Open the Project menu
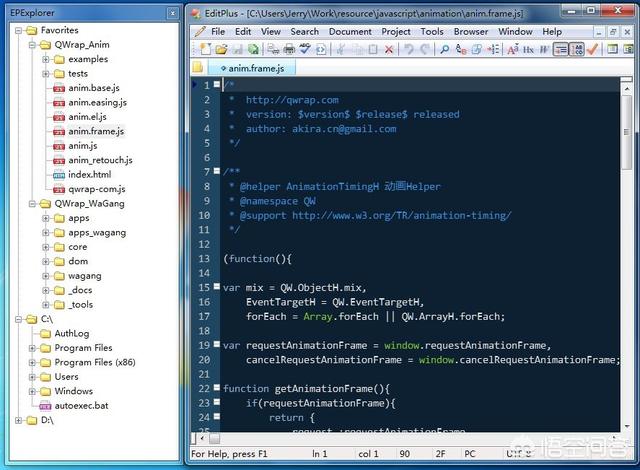 [396, 31]
